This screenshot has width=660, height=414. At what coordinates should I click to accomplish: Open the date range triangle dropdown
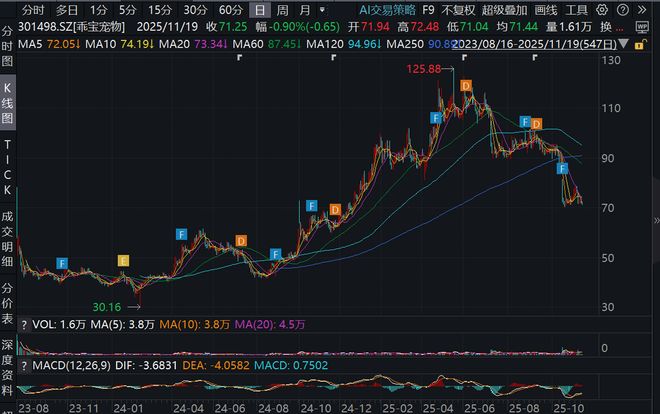coord(624,44)
